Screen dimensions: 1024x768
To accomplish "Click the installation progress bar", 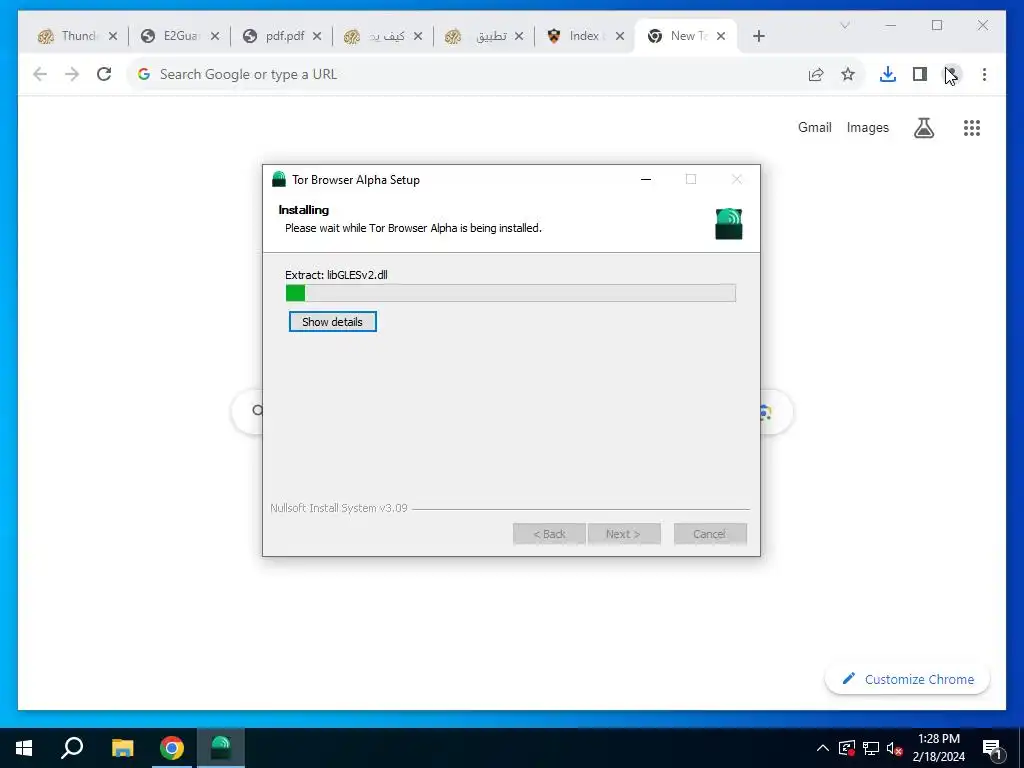I will point(511,293).
